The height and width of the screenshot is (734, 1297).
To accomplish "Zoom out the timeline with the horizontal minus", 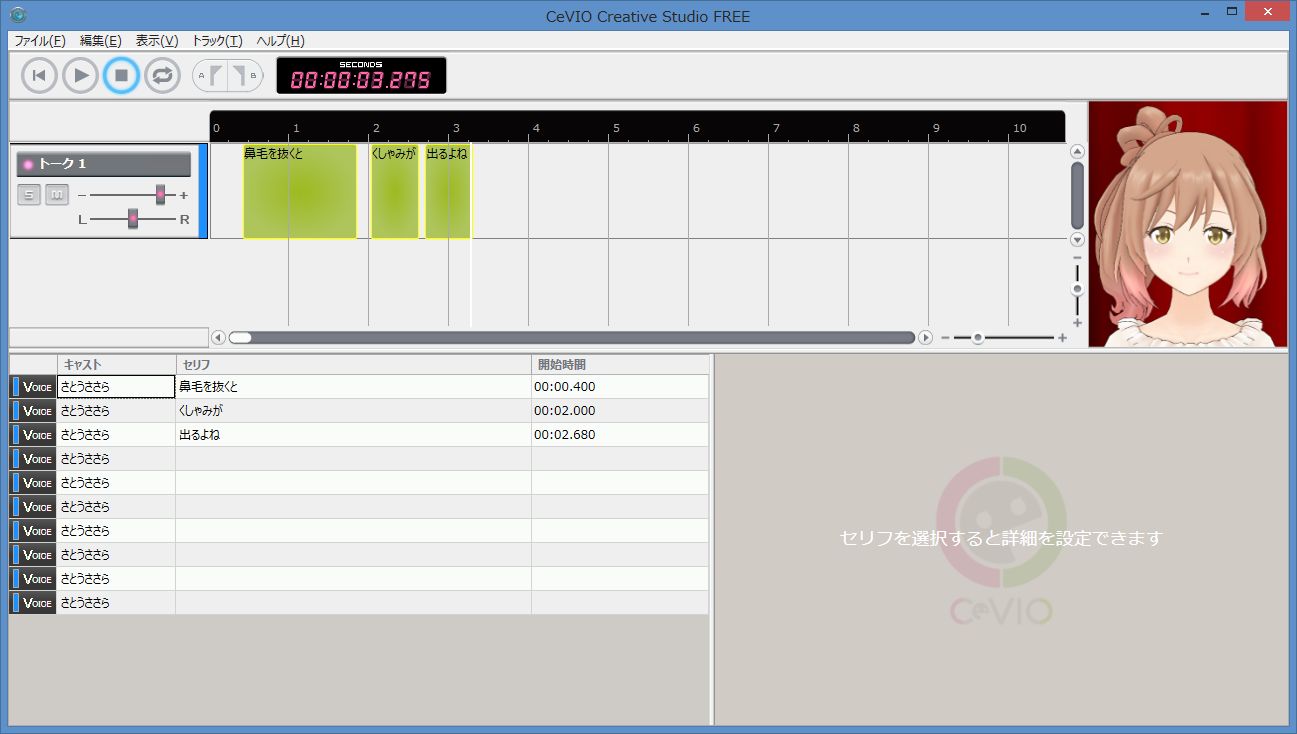I will coord(945,338).
